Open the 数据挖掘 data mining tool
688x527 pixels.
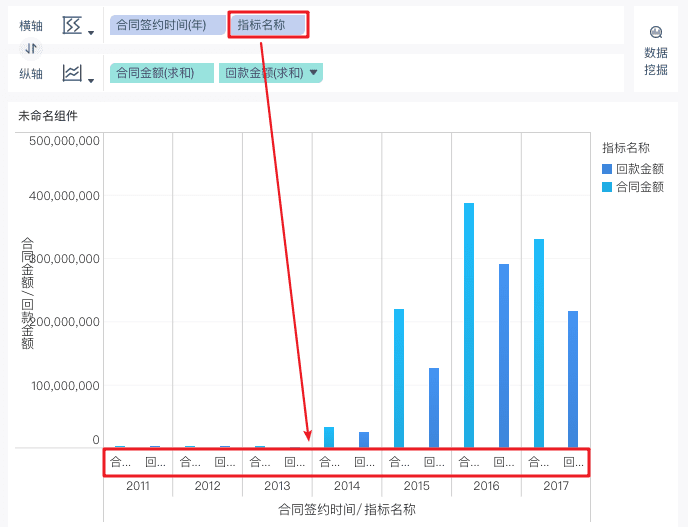[x=656, y=50]
